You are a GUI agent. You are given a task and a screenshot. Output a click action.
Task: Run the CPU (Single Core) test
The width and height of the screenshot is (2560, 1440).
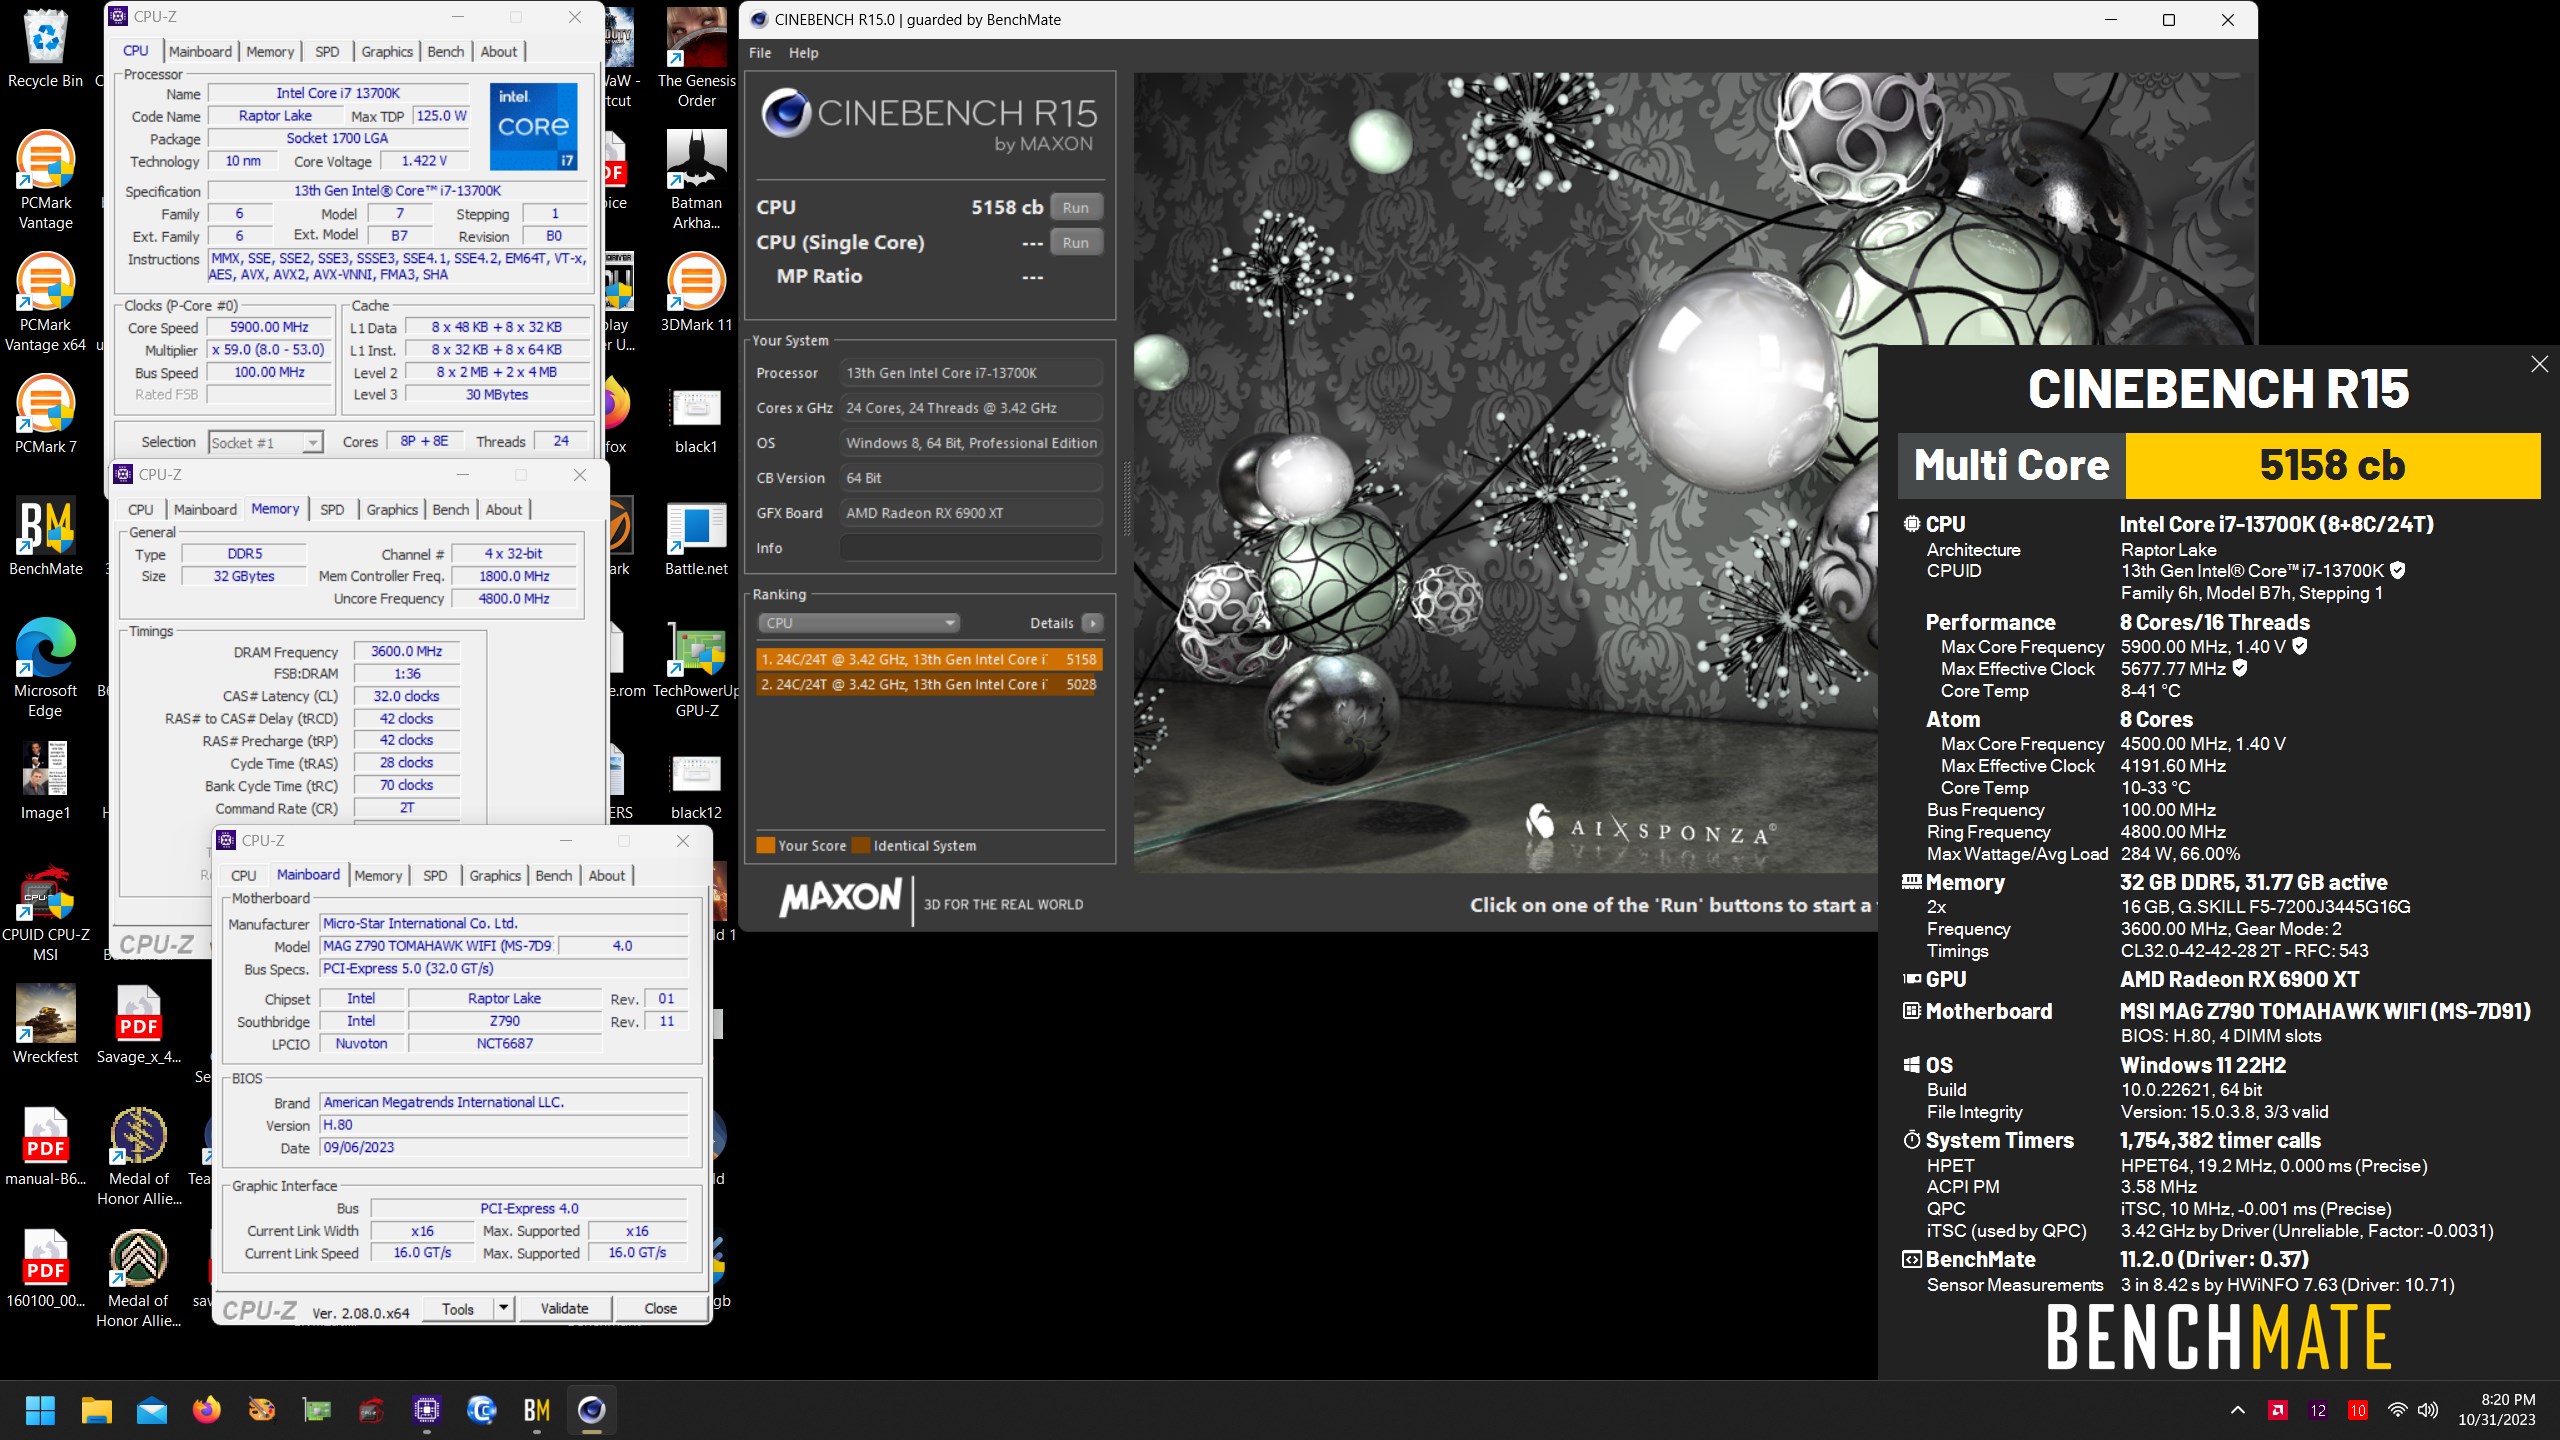1076,242
